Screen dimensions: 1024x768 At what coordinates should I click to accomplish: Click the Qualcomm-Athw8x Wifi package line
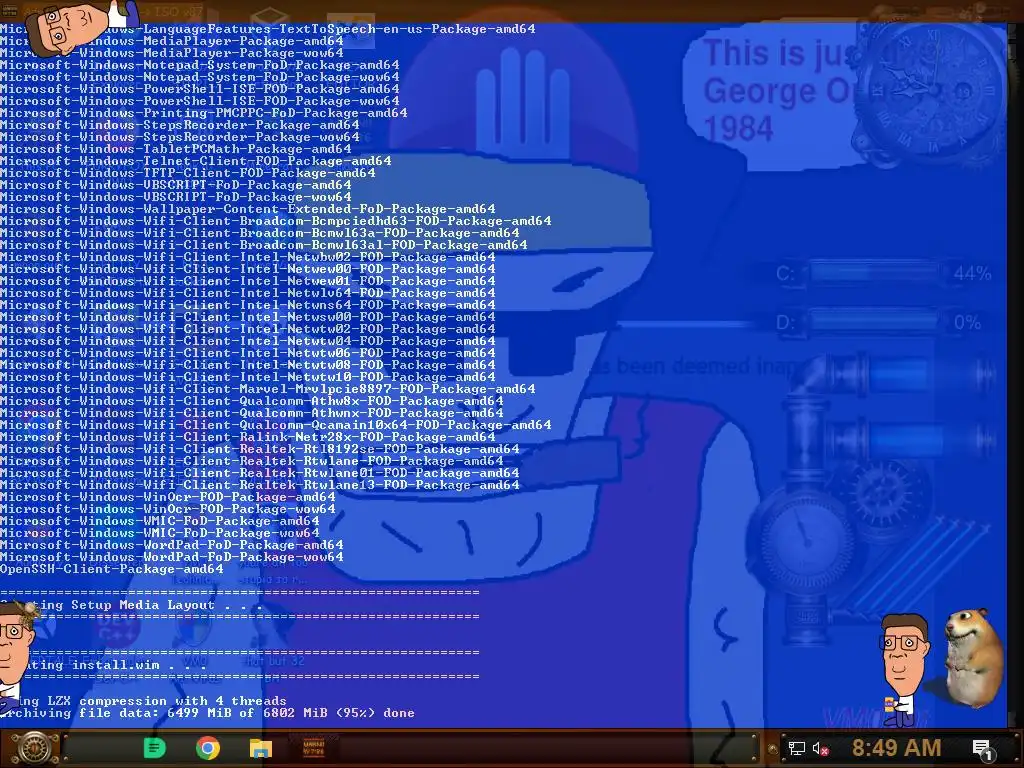[x=251, y=401]
